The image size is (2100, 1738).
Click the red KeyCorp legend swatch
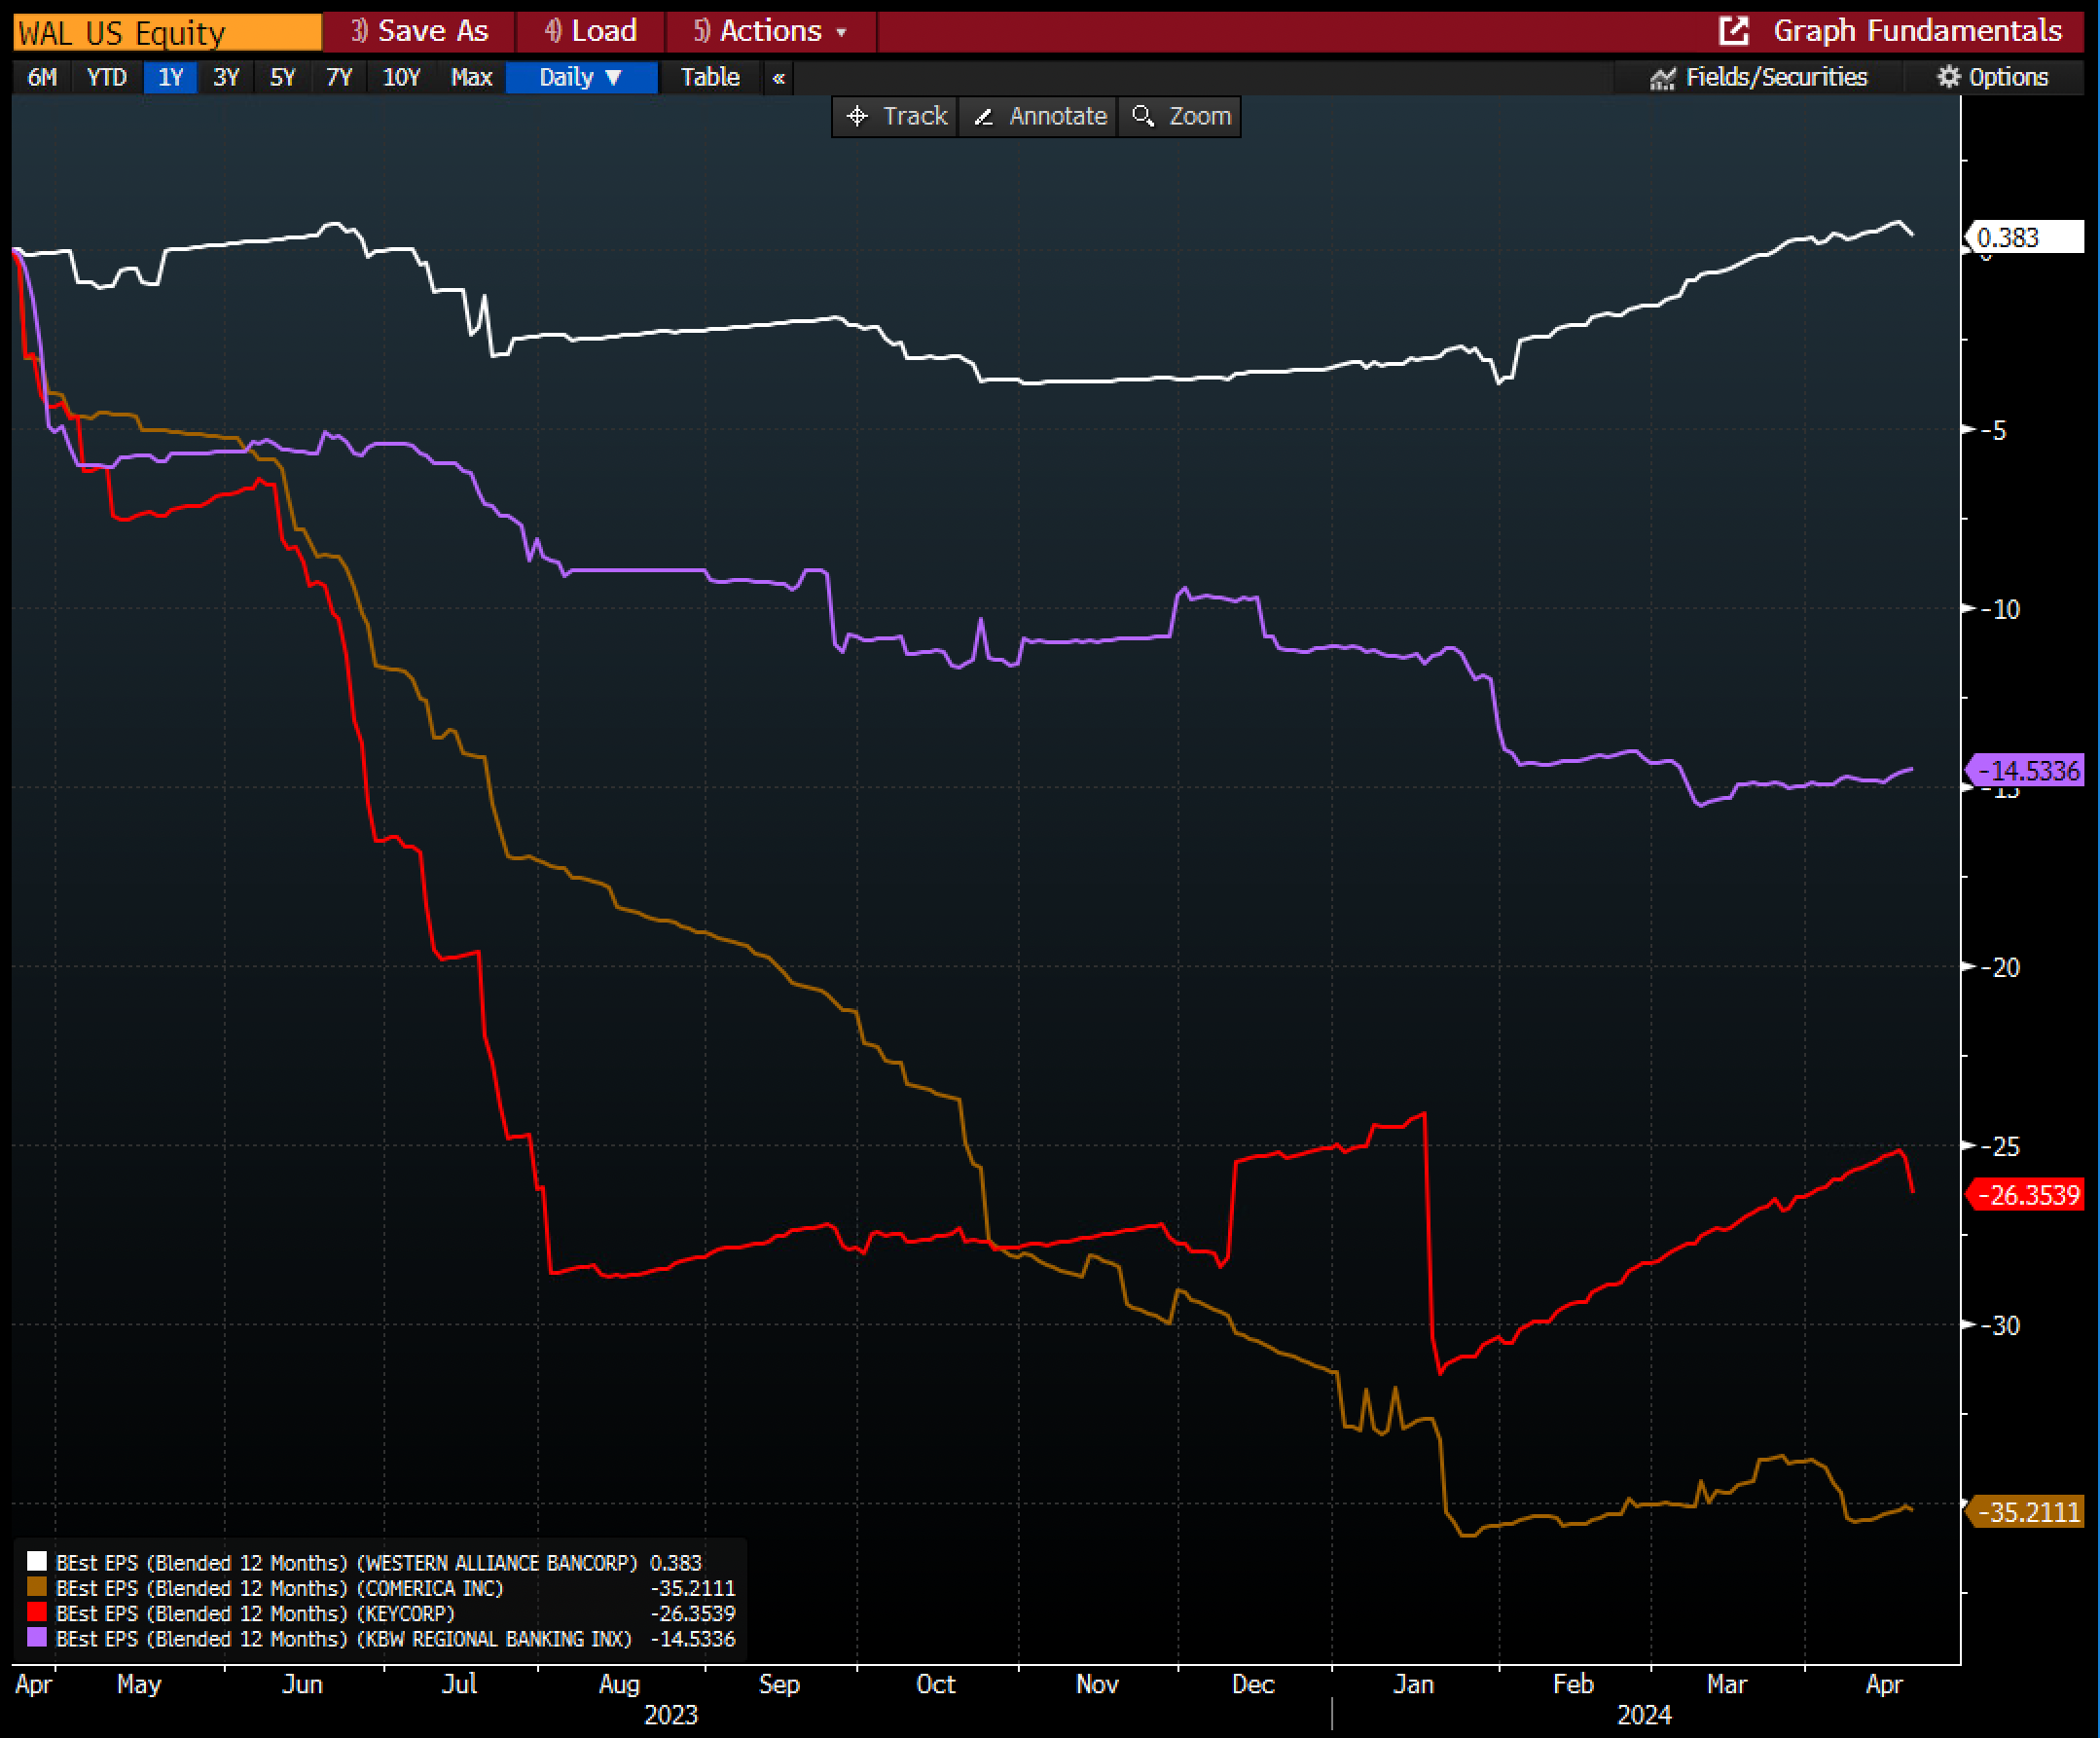pos(37,1613)
